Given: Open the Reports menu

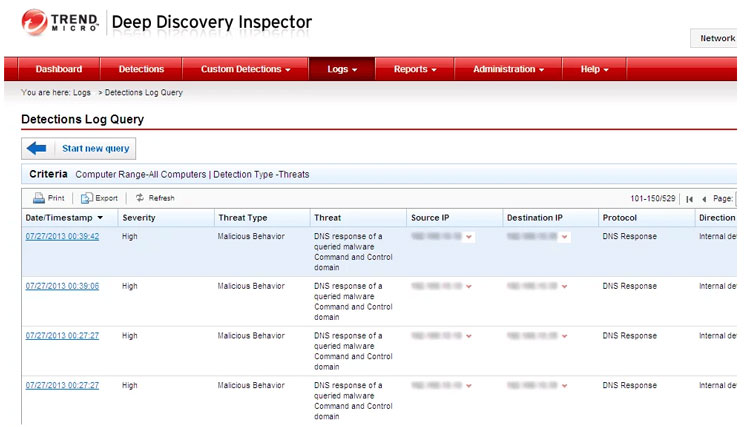Looking at the screenshot, I should 415,69.
